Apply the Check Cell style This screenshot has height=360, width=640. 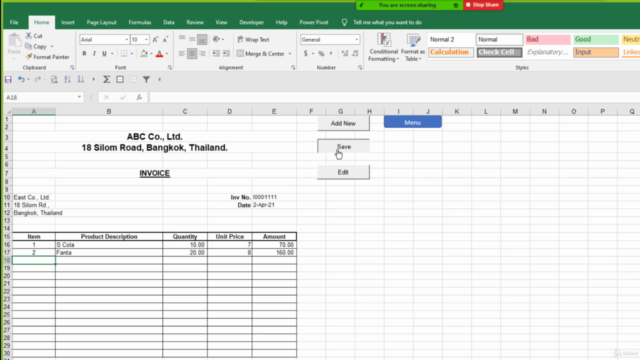coord(499,52)
